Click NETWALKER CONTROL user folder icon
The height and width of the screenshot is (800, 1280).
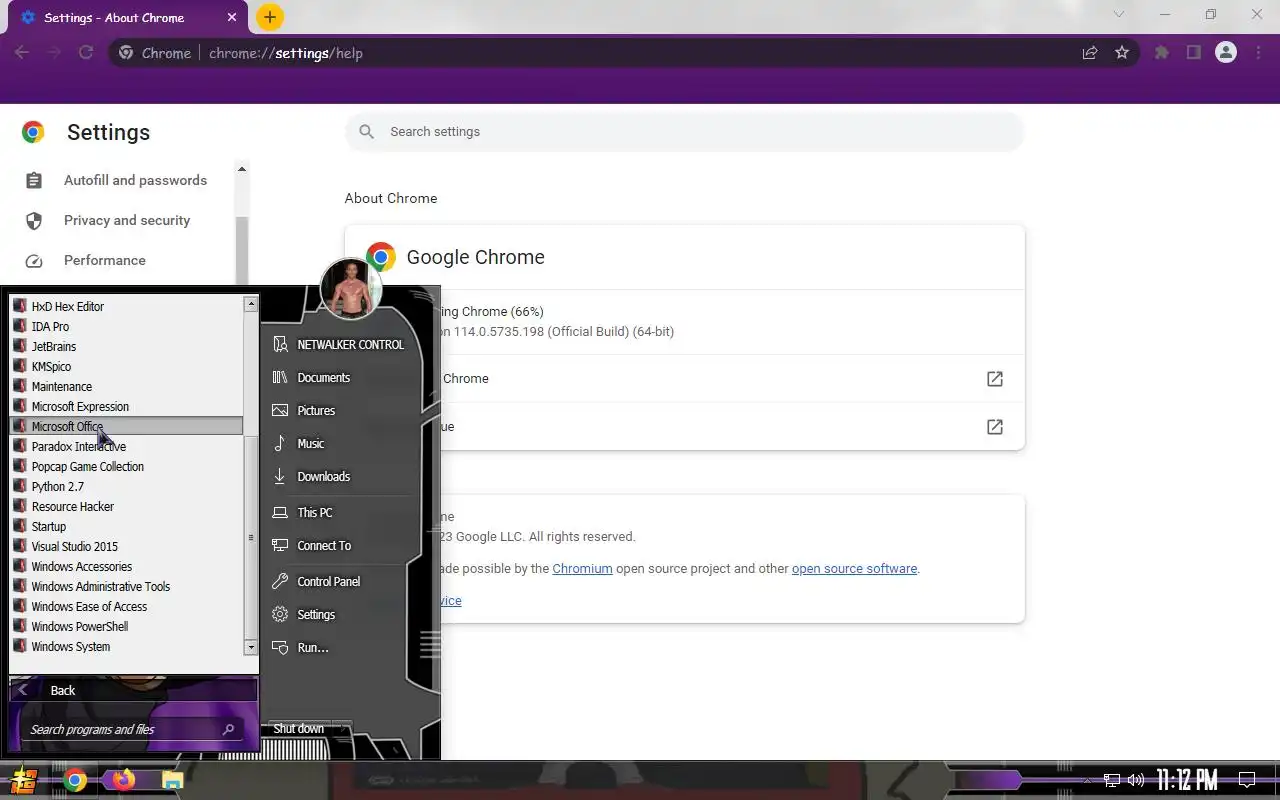pyautogui.click(x=280, y=344)
